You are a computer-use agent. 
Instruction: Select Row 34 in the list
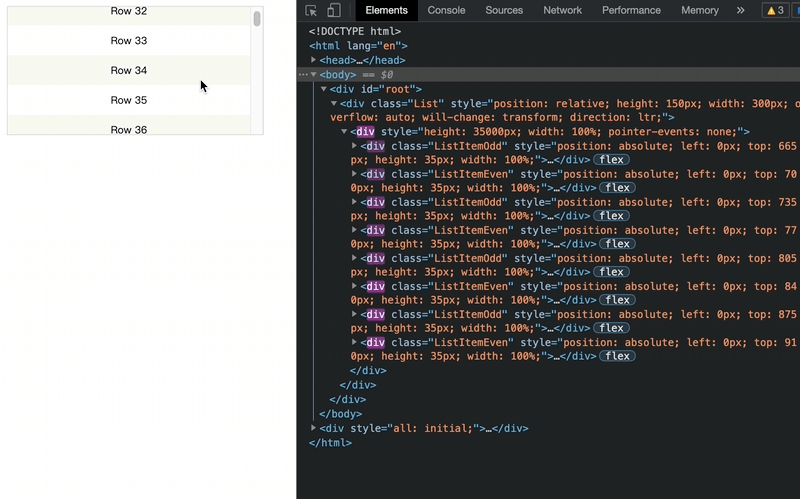(129, 70)
